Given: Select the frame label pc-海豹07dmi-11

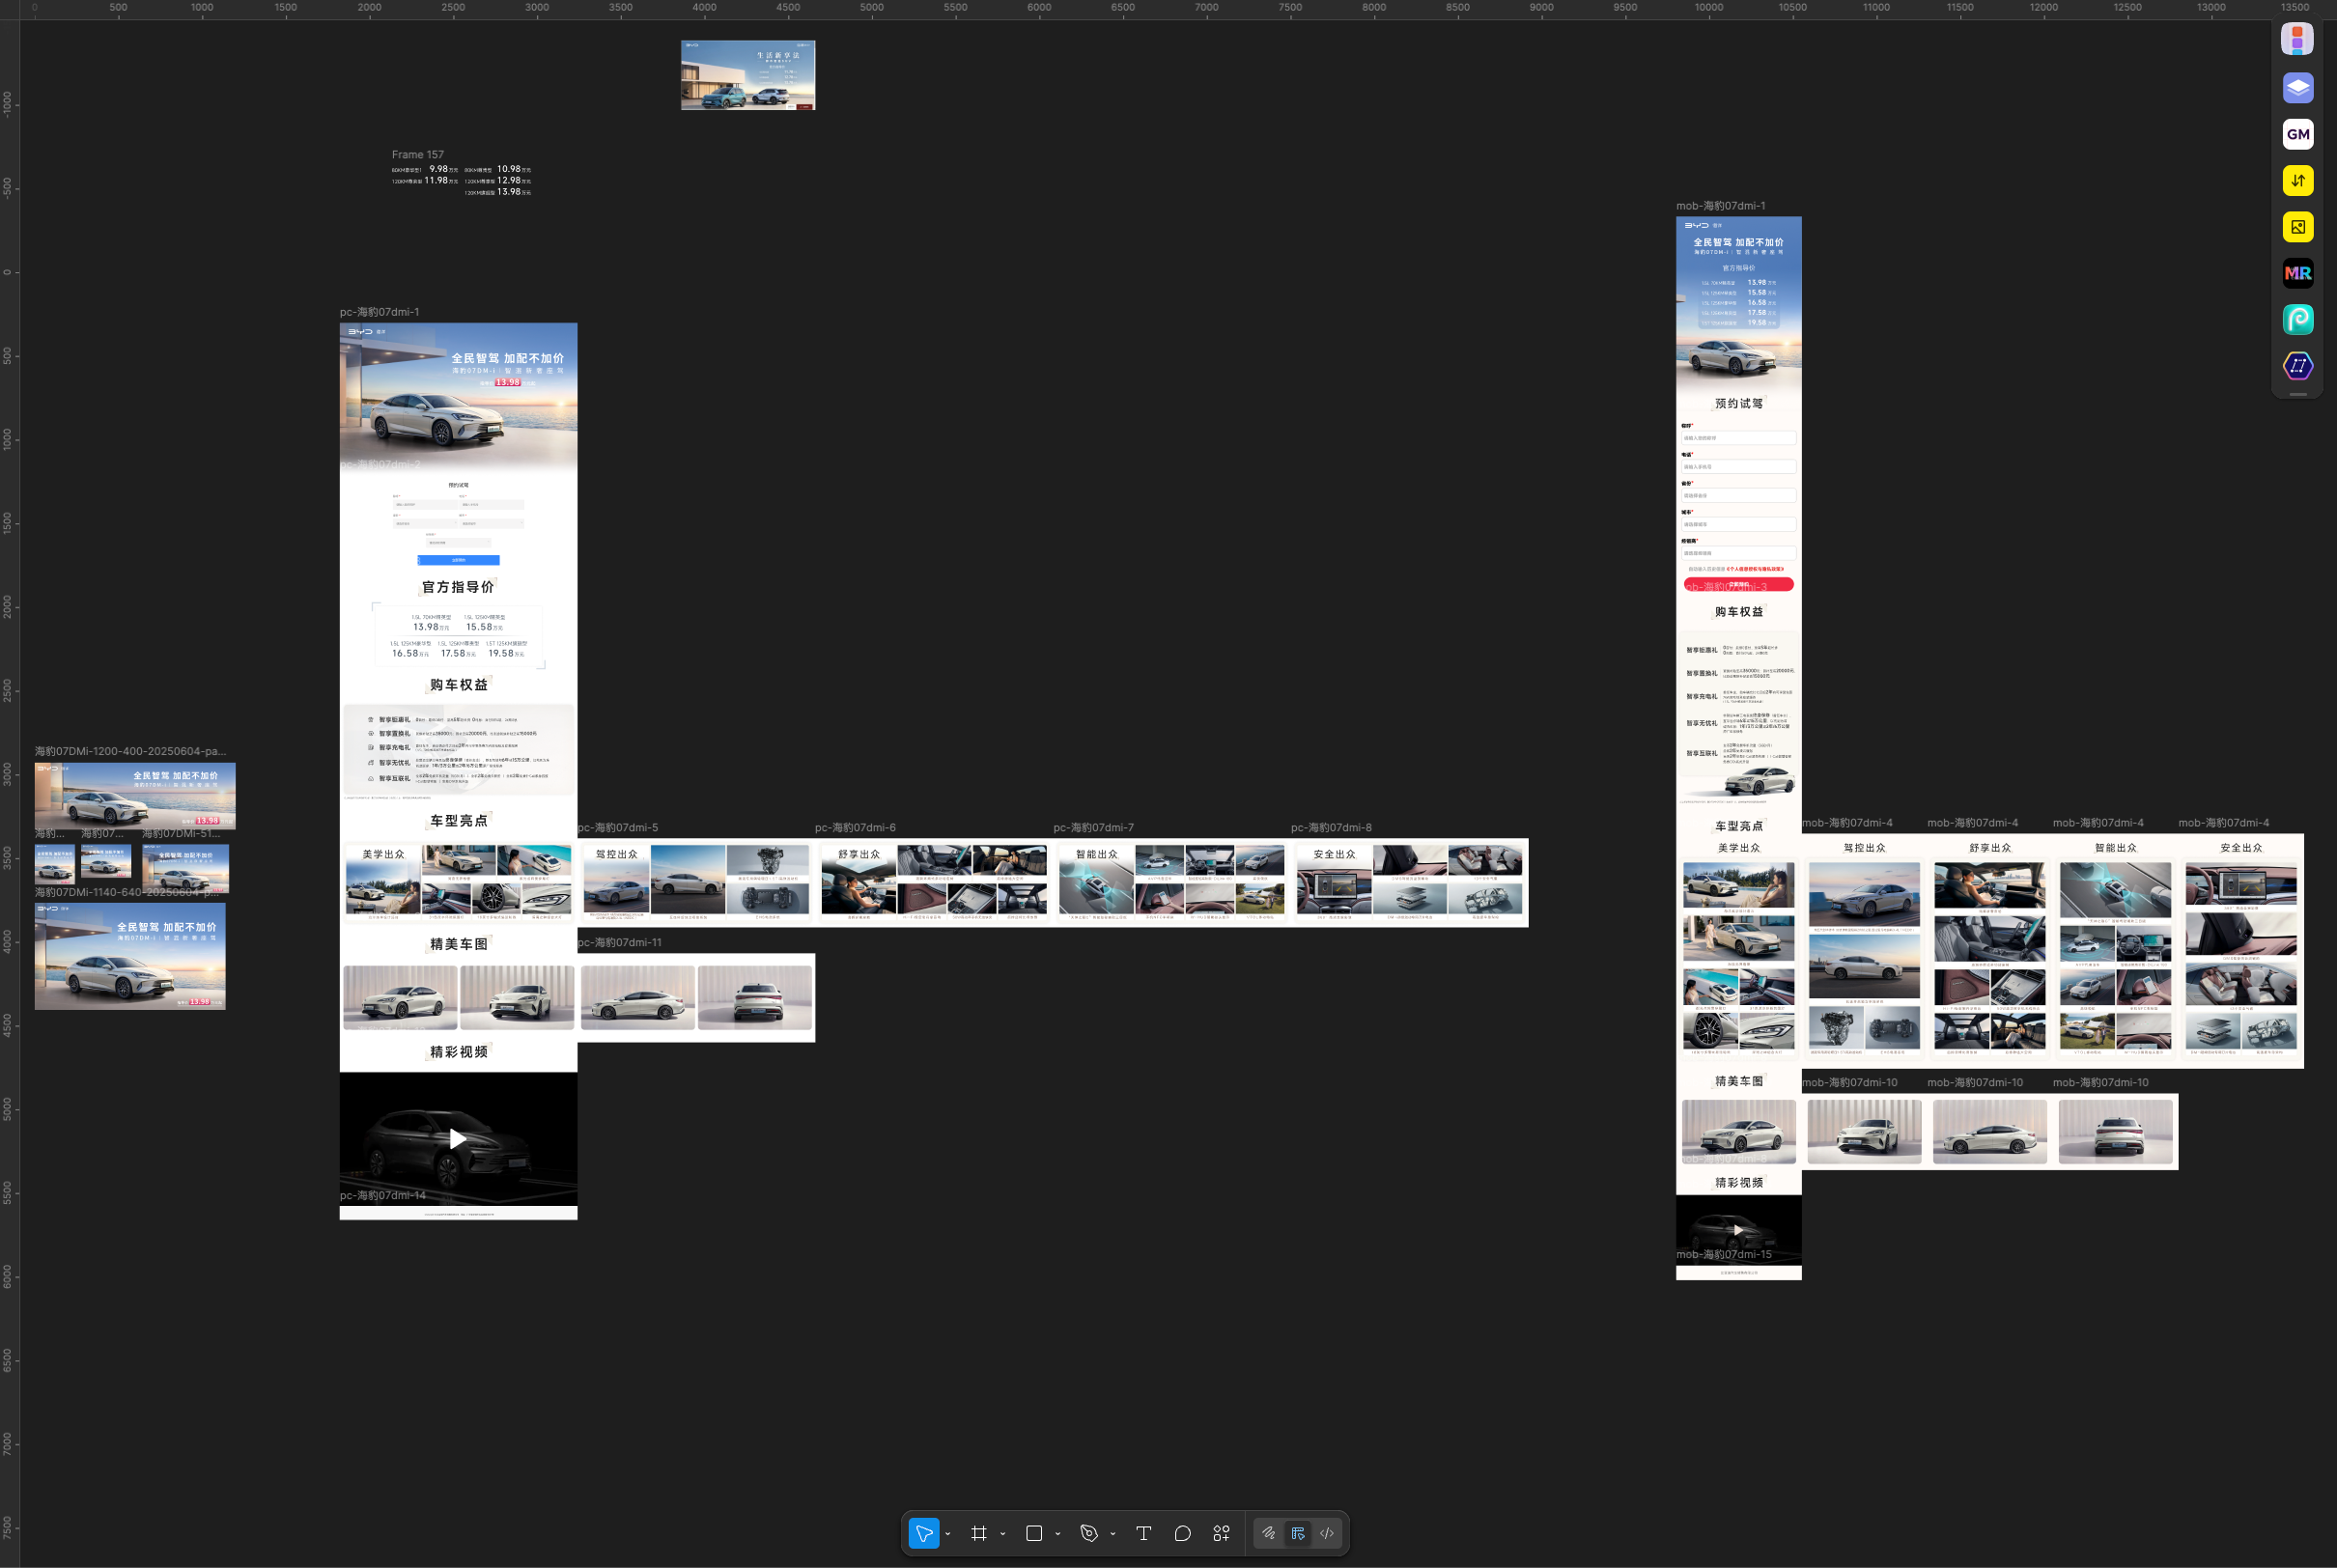Looking at the screenshot, I should [x=620, y=943].
